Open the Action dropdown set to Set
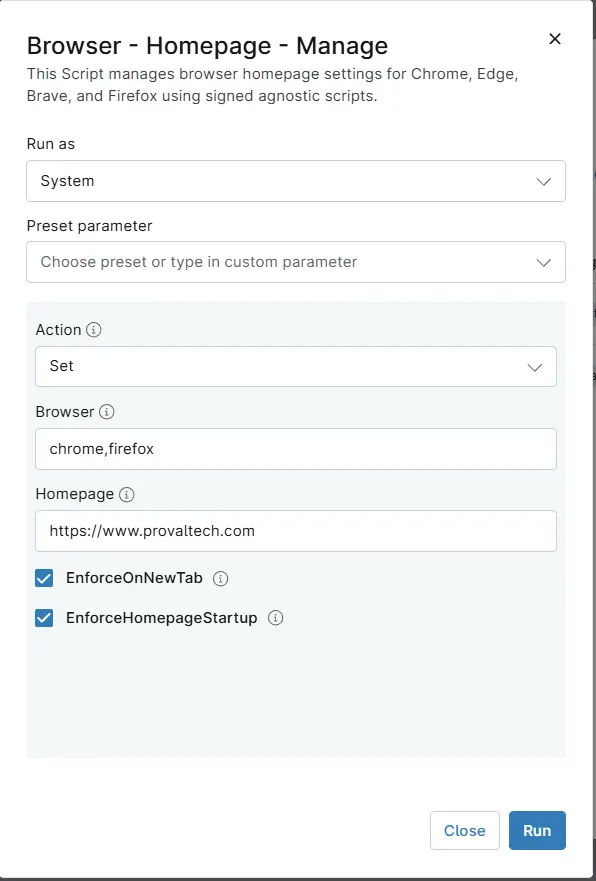Viewport: 596px width, 881px height. (295, 366)
